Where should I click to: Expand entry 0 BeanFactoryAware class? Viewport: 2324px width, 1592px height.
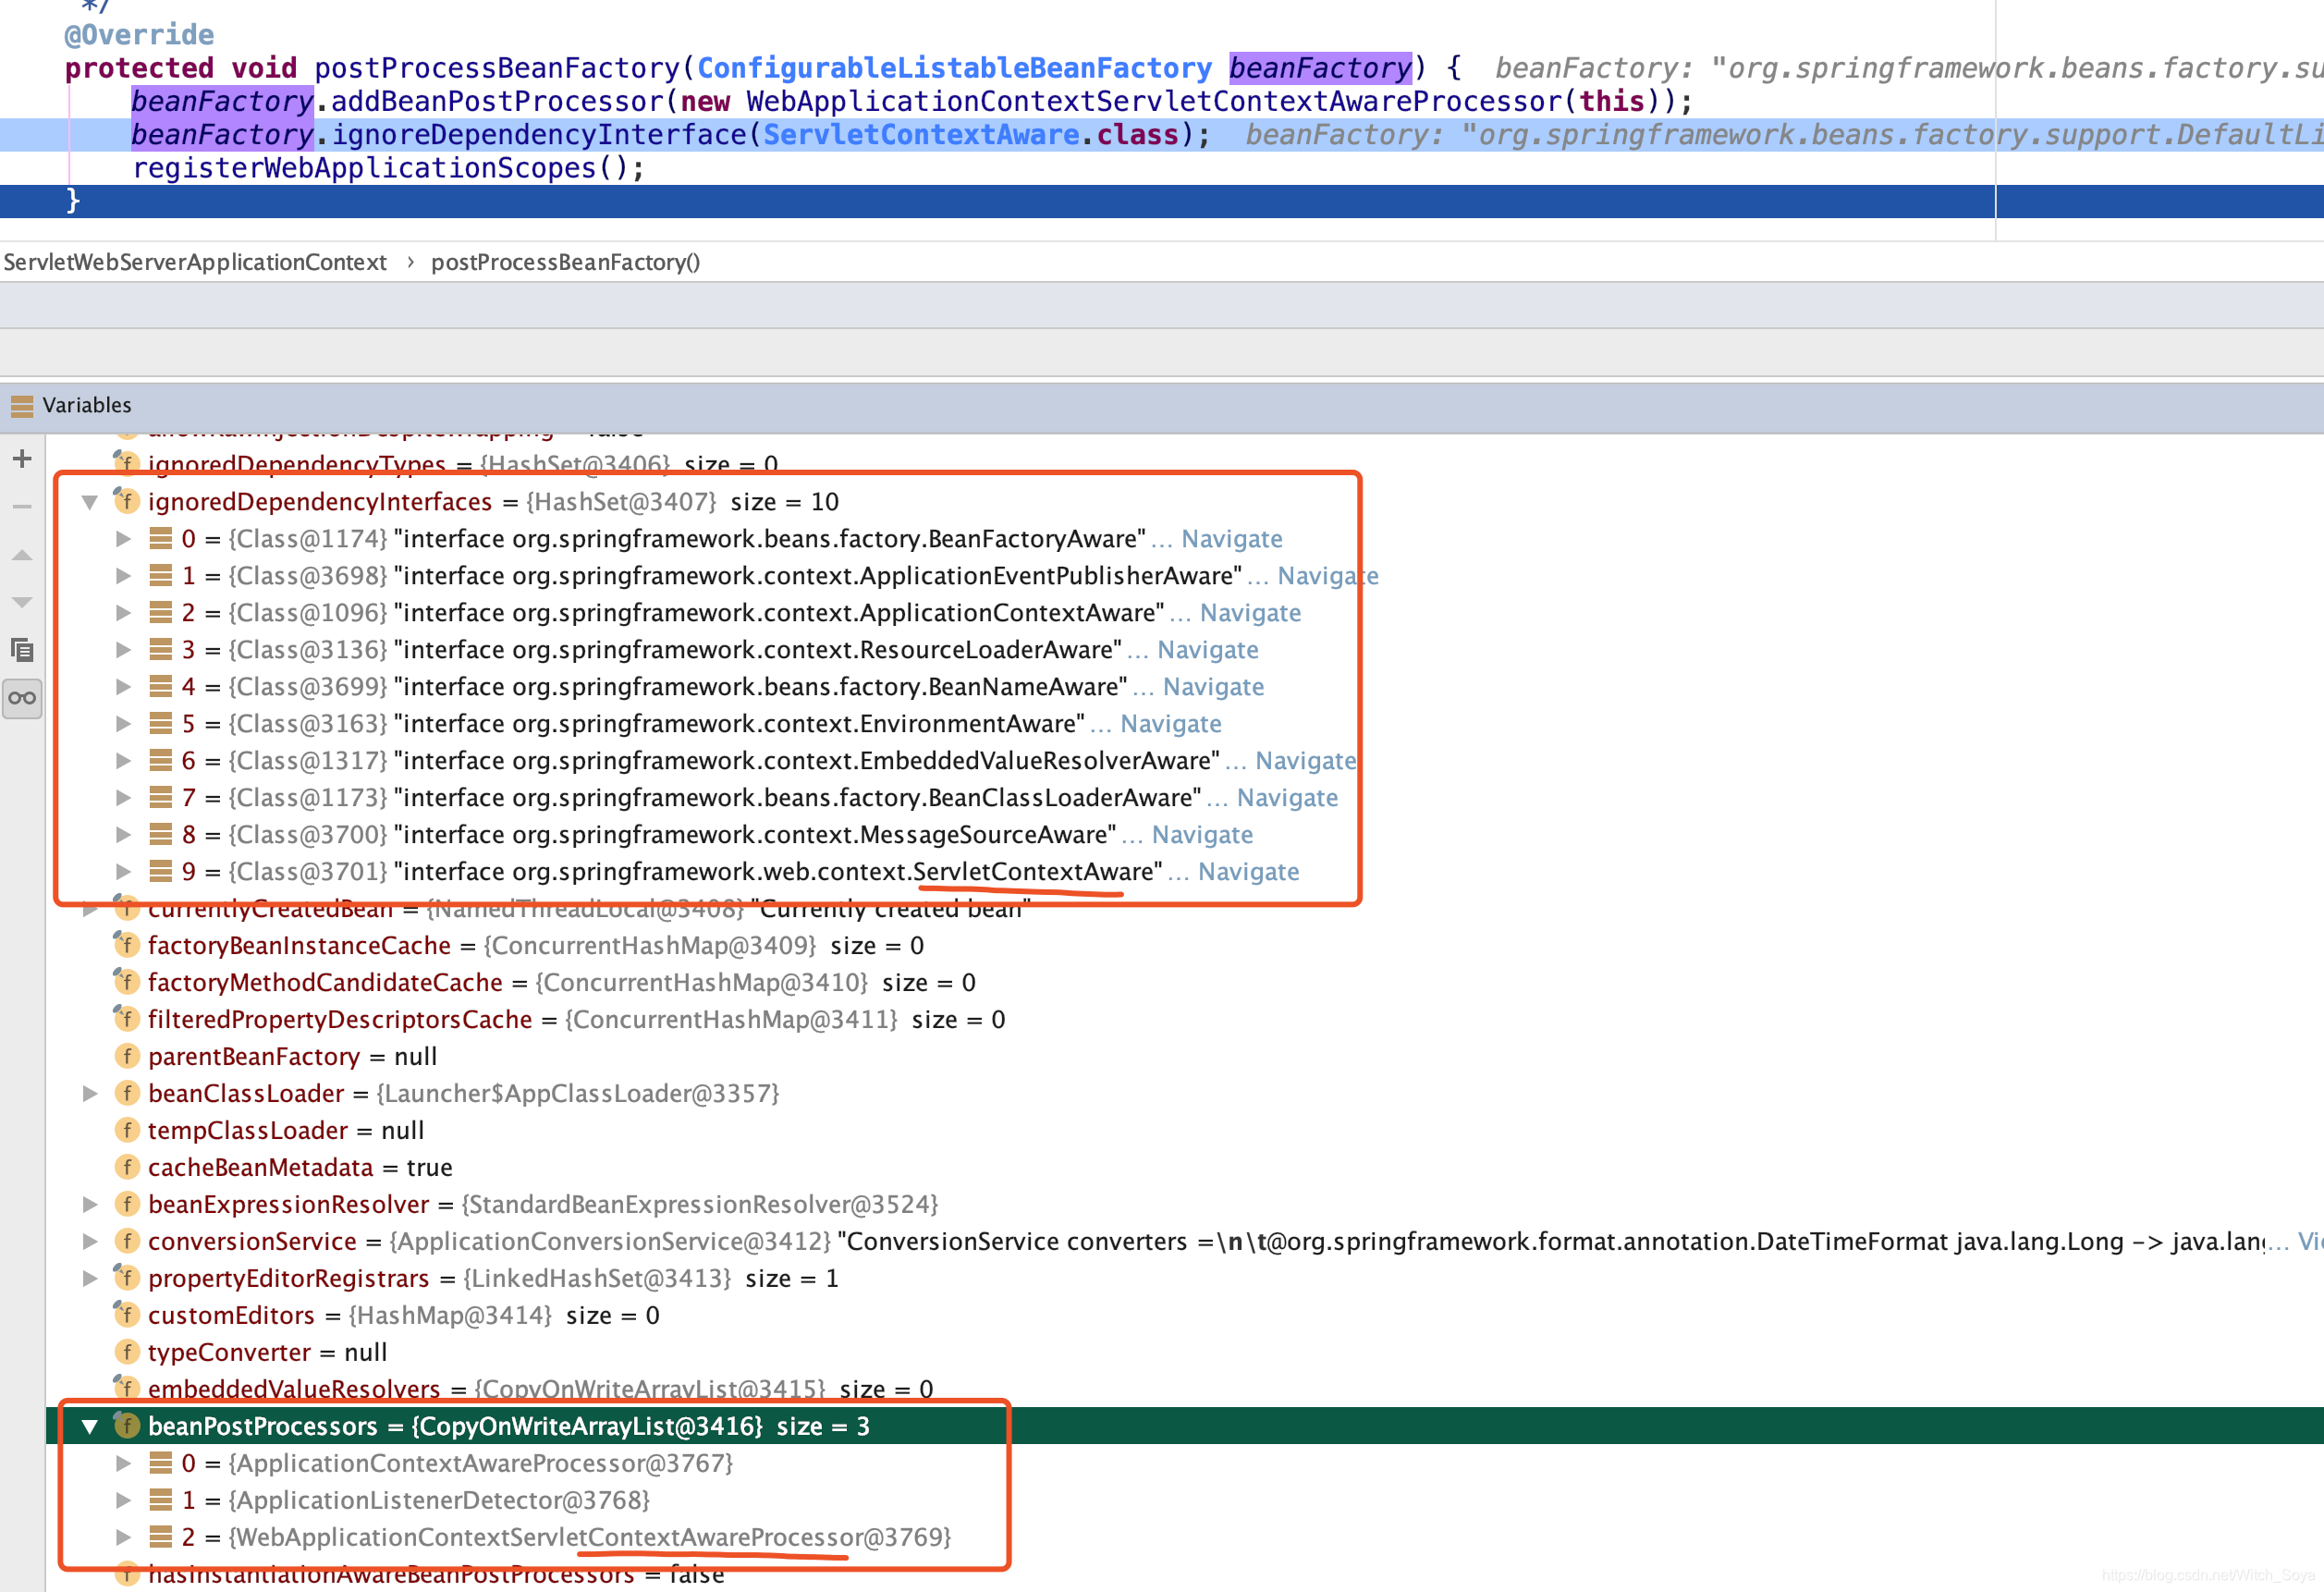[123, 539]
